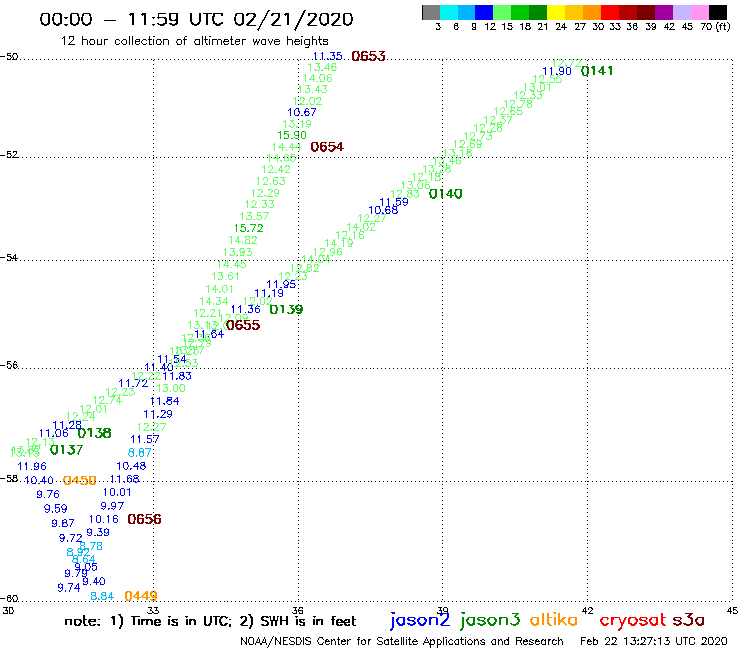This screenshot has width=740, height=650.
Task: Pick the yellow swatch in the legend bar
Action: click(556, 12)
